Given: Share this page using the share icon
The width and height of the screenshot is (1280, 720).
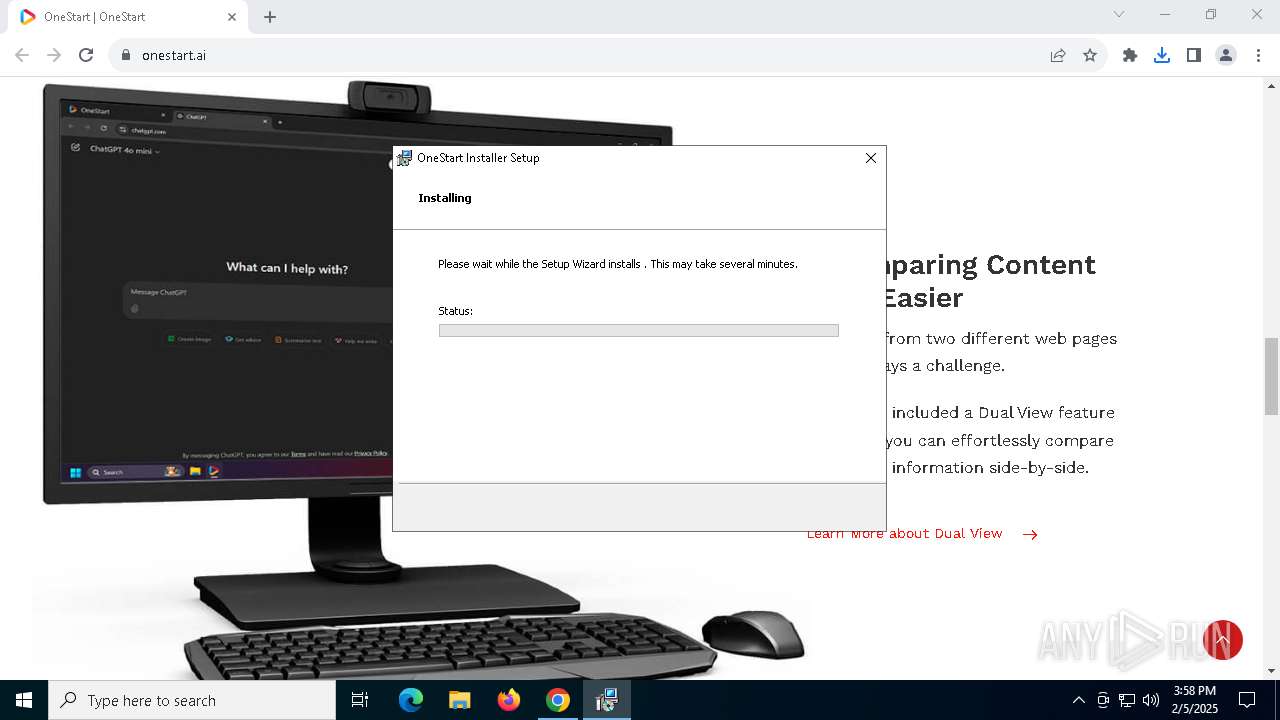Looking at the screenshot, I should point(1058,55).
